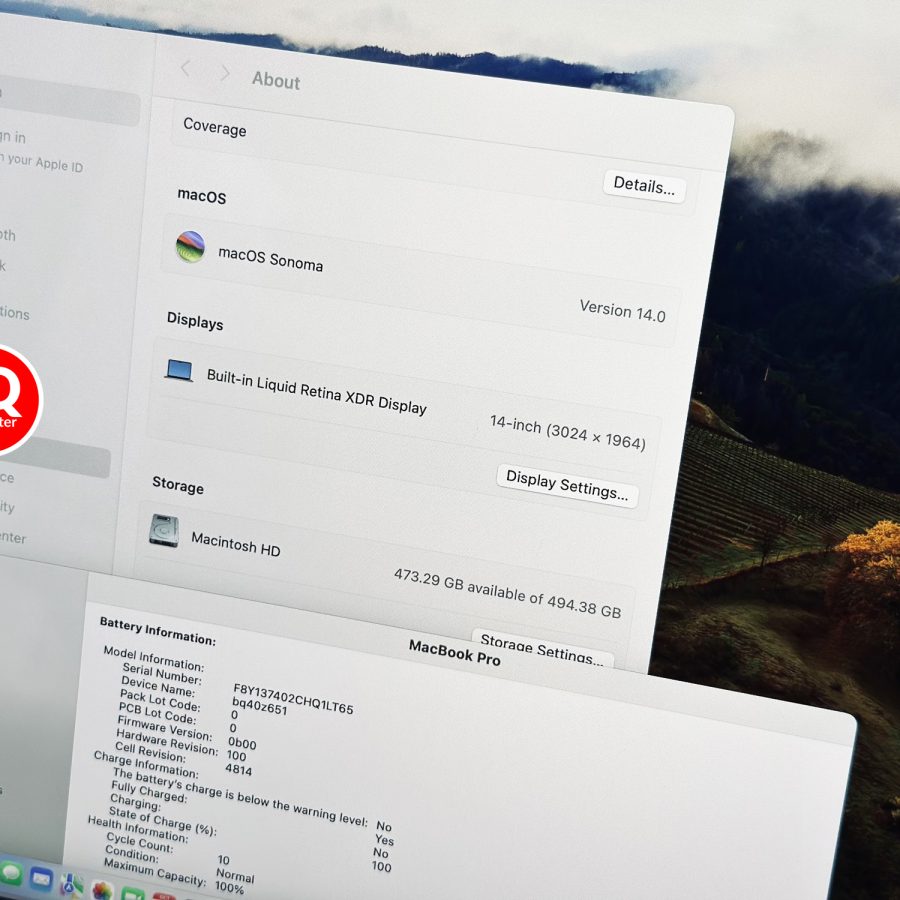Screen dimensions: 900x900
Task: Click the Macintosh HD label
Action: pos(236,544)
